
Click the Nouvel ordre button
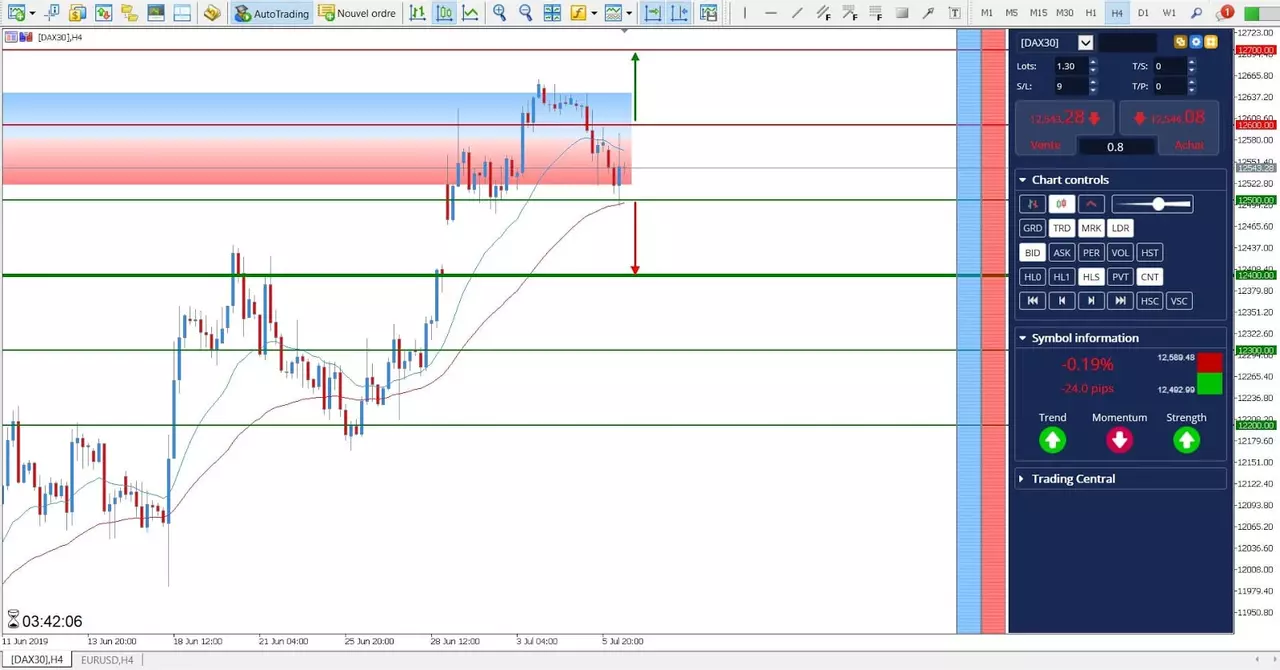click(x=357, y=13)
